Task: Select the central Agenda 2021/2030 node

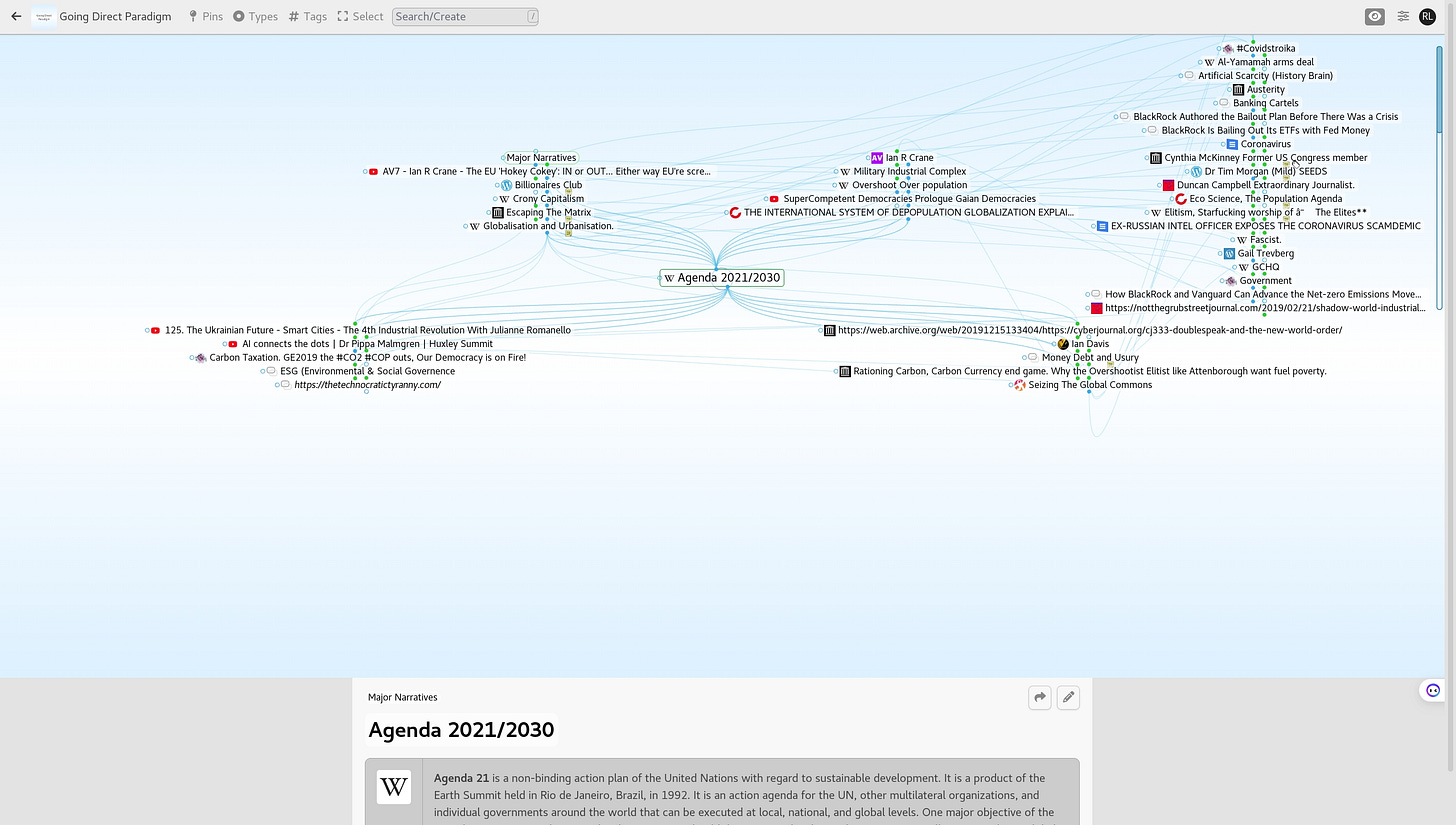Action: 722,277
